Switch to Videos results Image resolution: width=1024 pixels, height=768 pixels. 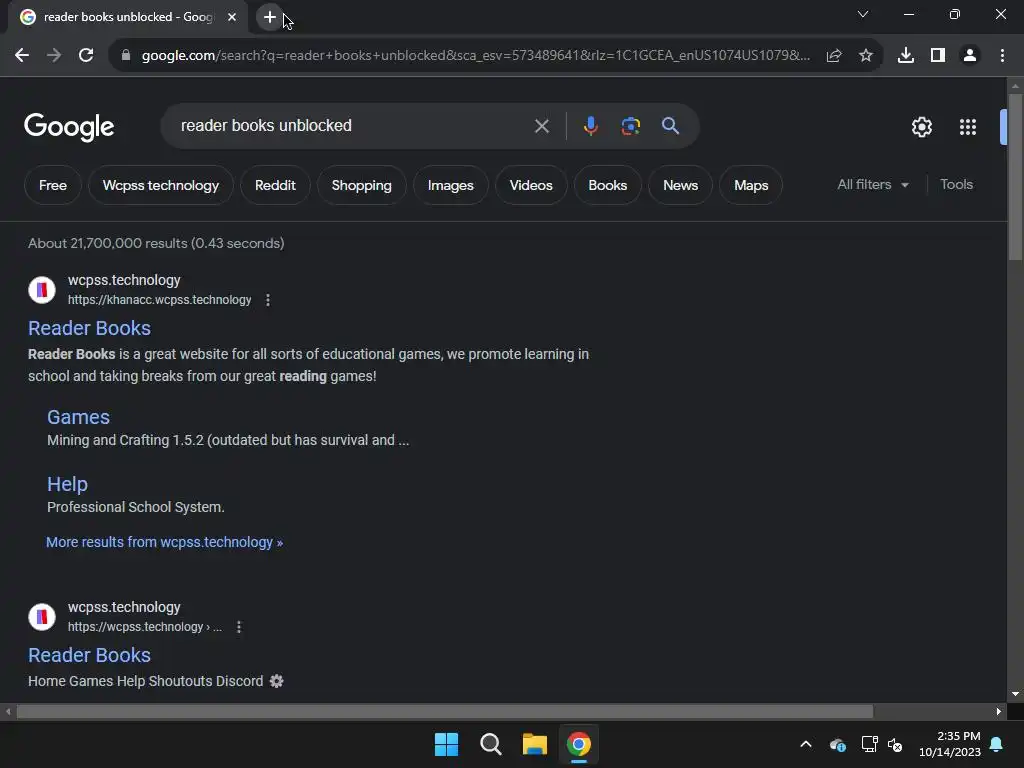pos(531,185)
